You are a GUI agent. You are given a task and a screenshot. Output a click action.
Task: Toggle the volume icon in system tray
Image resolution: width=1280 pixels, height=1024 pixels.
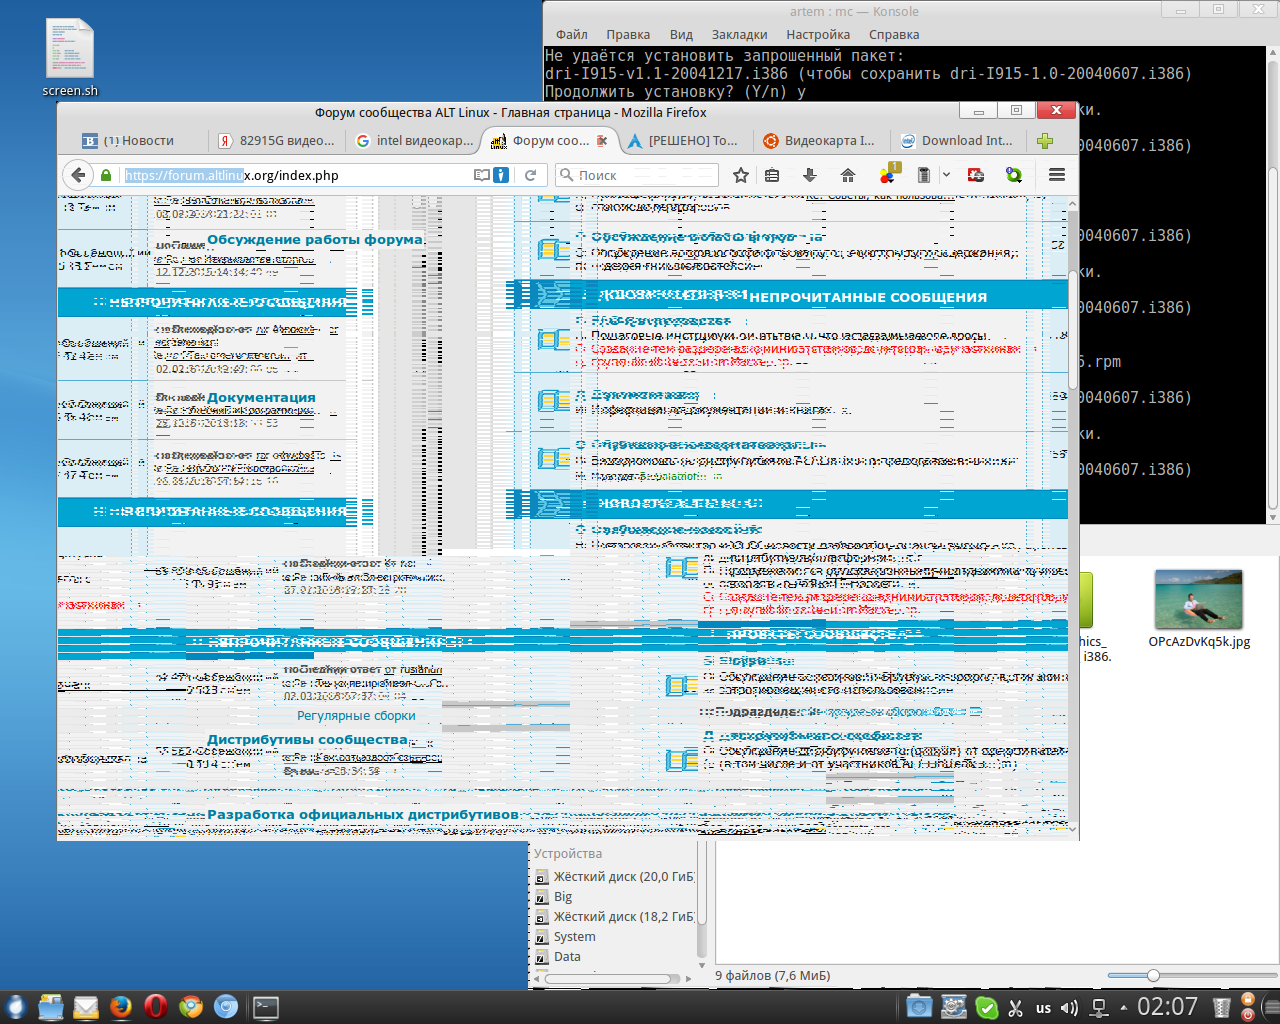[1069, 1008]
